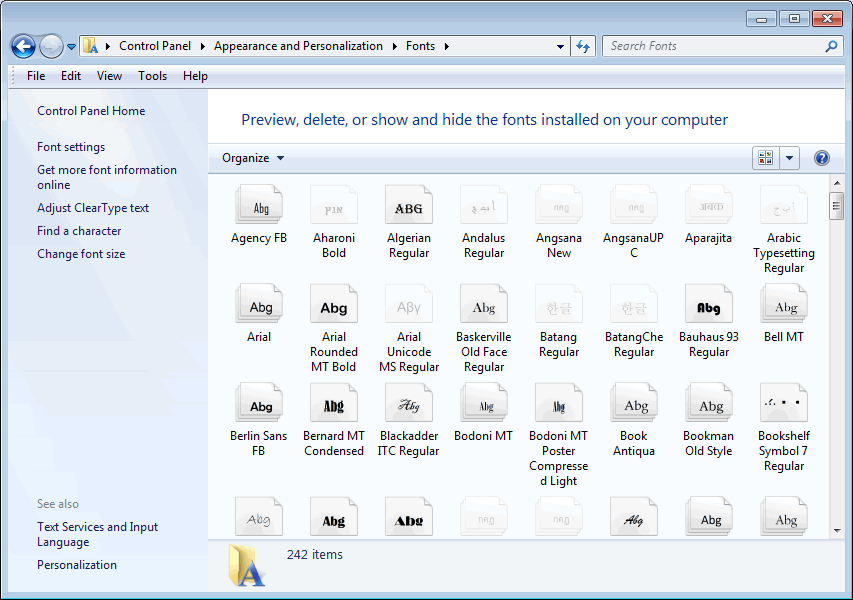Click the search magnifier icon

831,46
